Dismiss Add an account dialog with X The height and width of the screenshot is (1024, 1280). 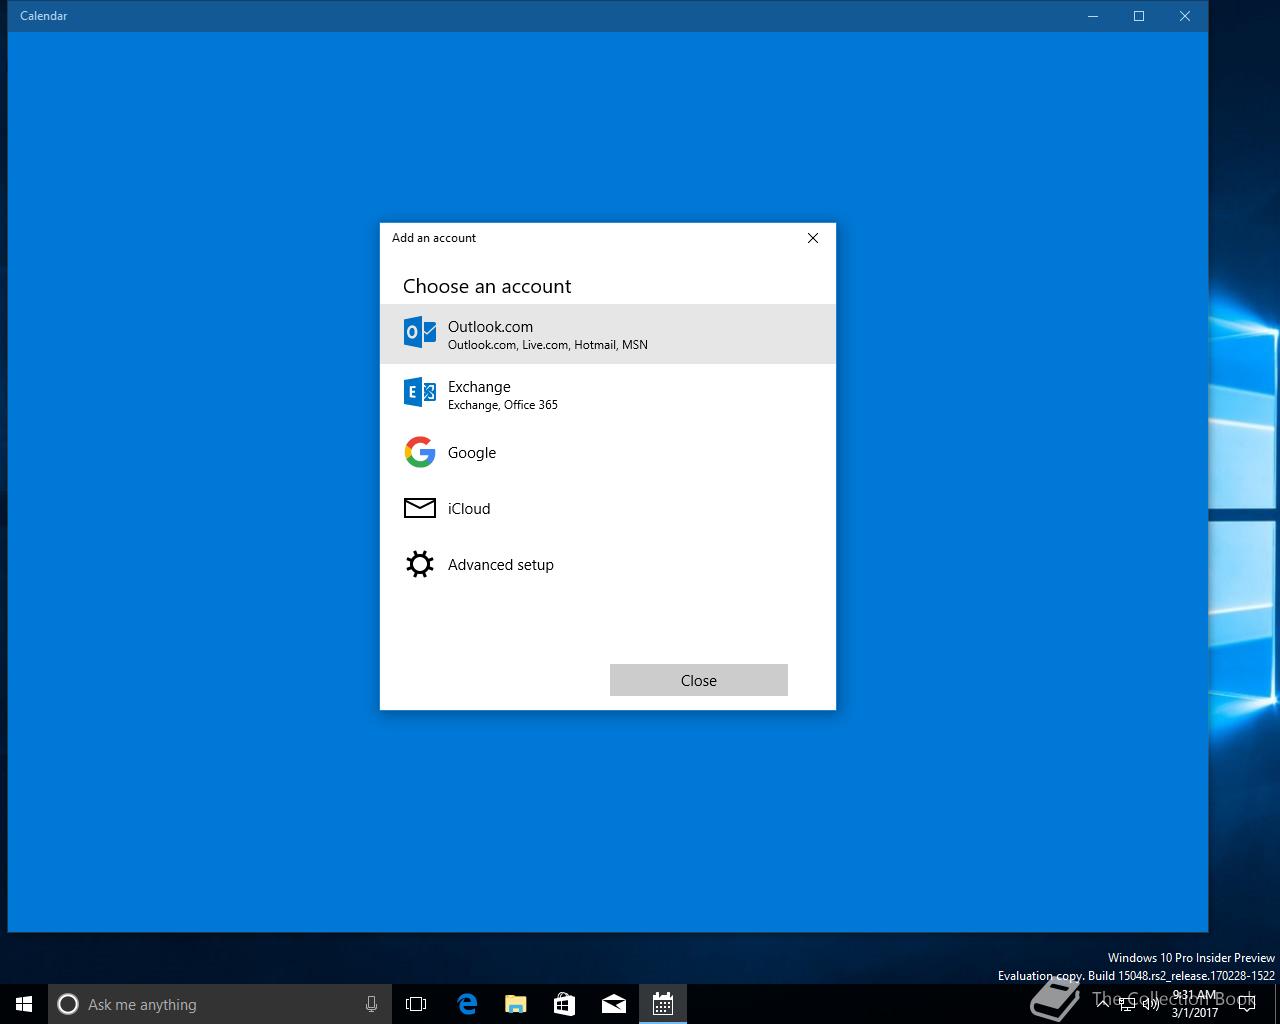coord(813,238)
